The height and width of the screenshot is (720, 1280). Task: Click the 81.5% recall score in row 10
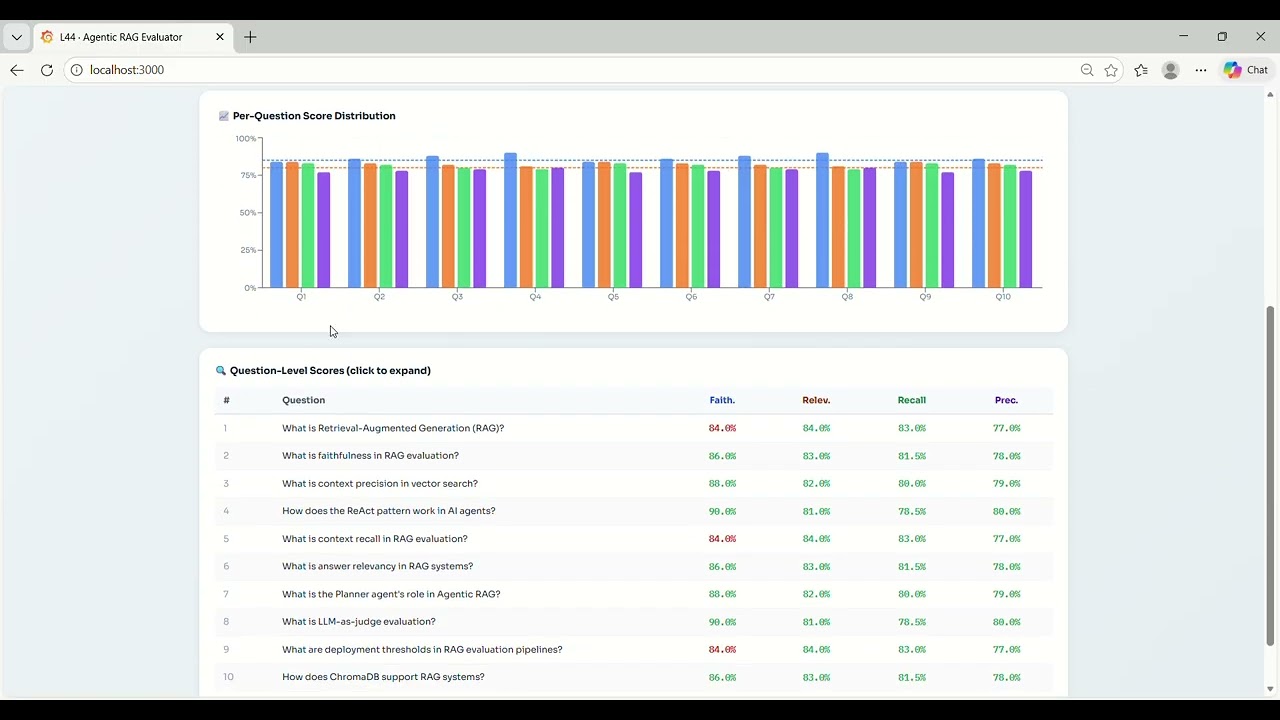pyautogui.click(x=912, y=677)
